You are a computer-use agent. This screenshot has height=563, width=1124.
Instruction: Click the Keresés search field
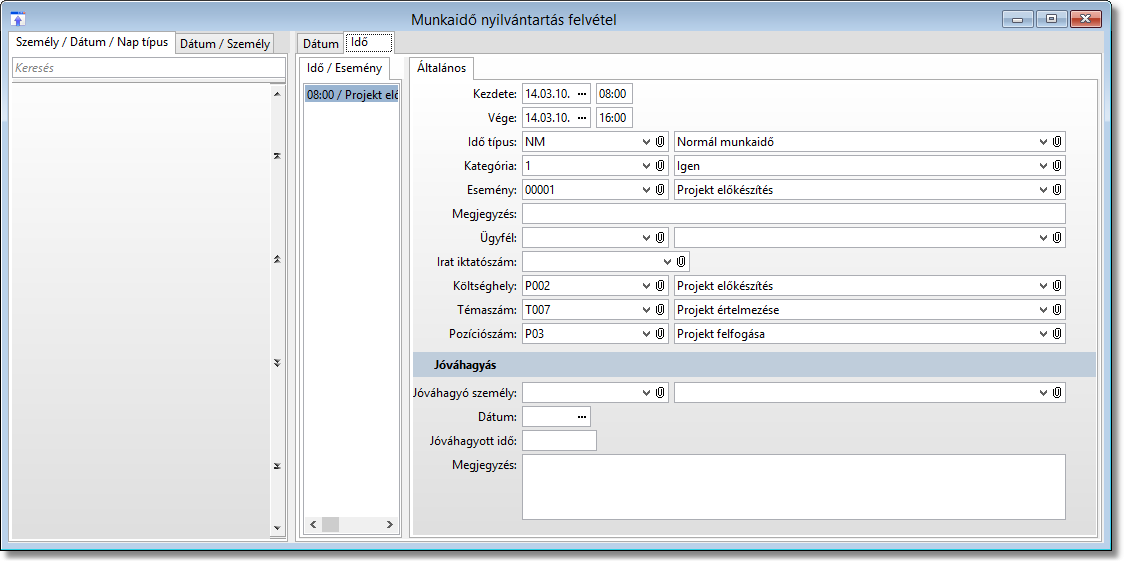[x=148, y=68]
